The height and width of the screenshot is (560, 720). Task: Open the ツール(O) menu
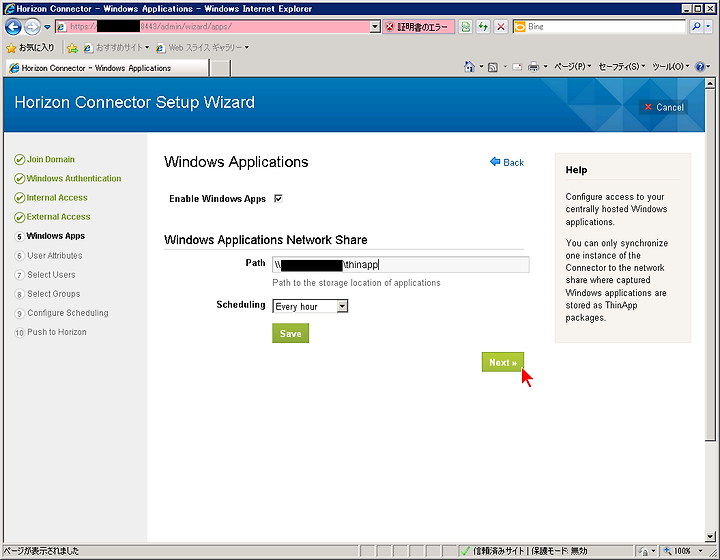pos(671,67)
